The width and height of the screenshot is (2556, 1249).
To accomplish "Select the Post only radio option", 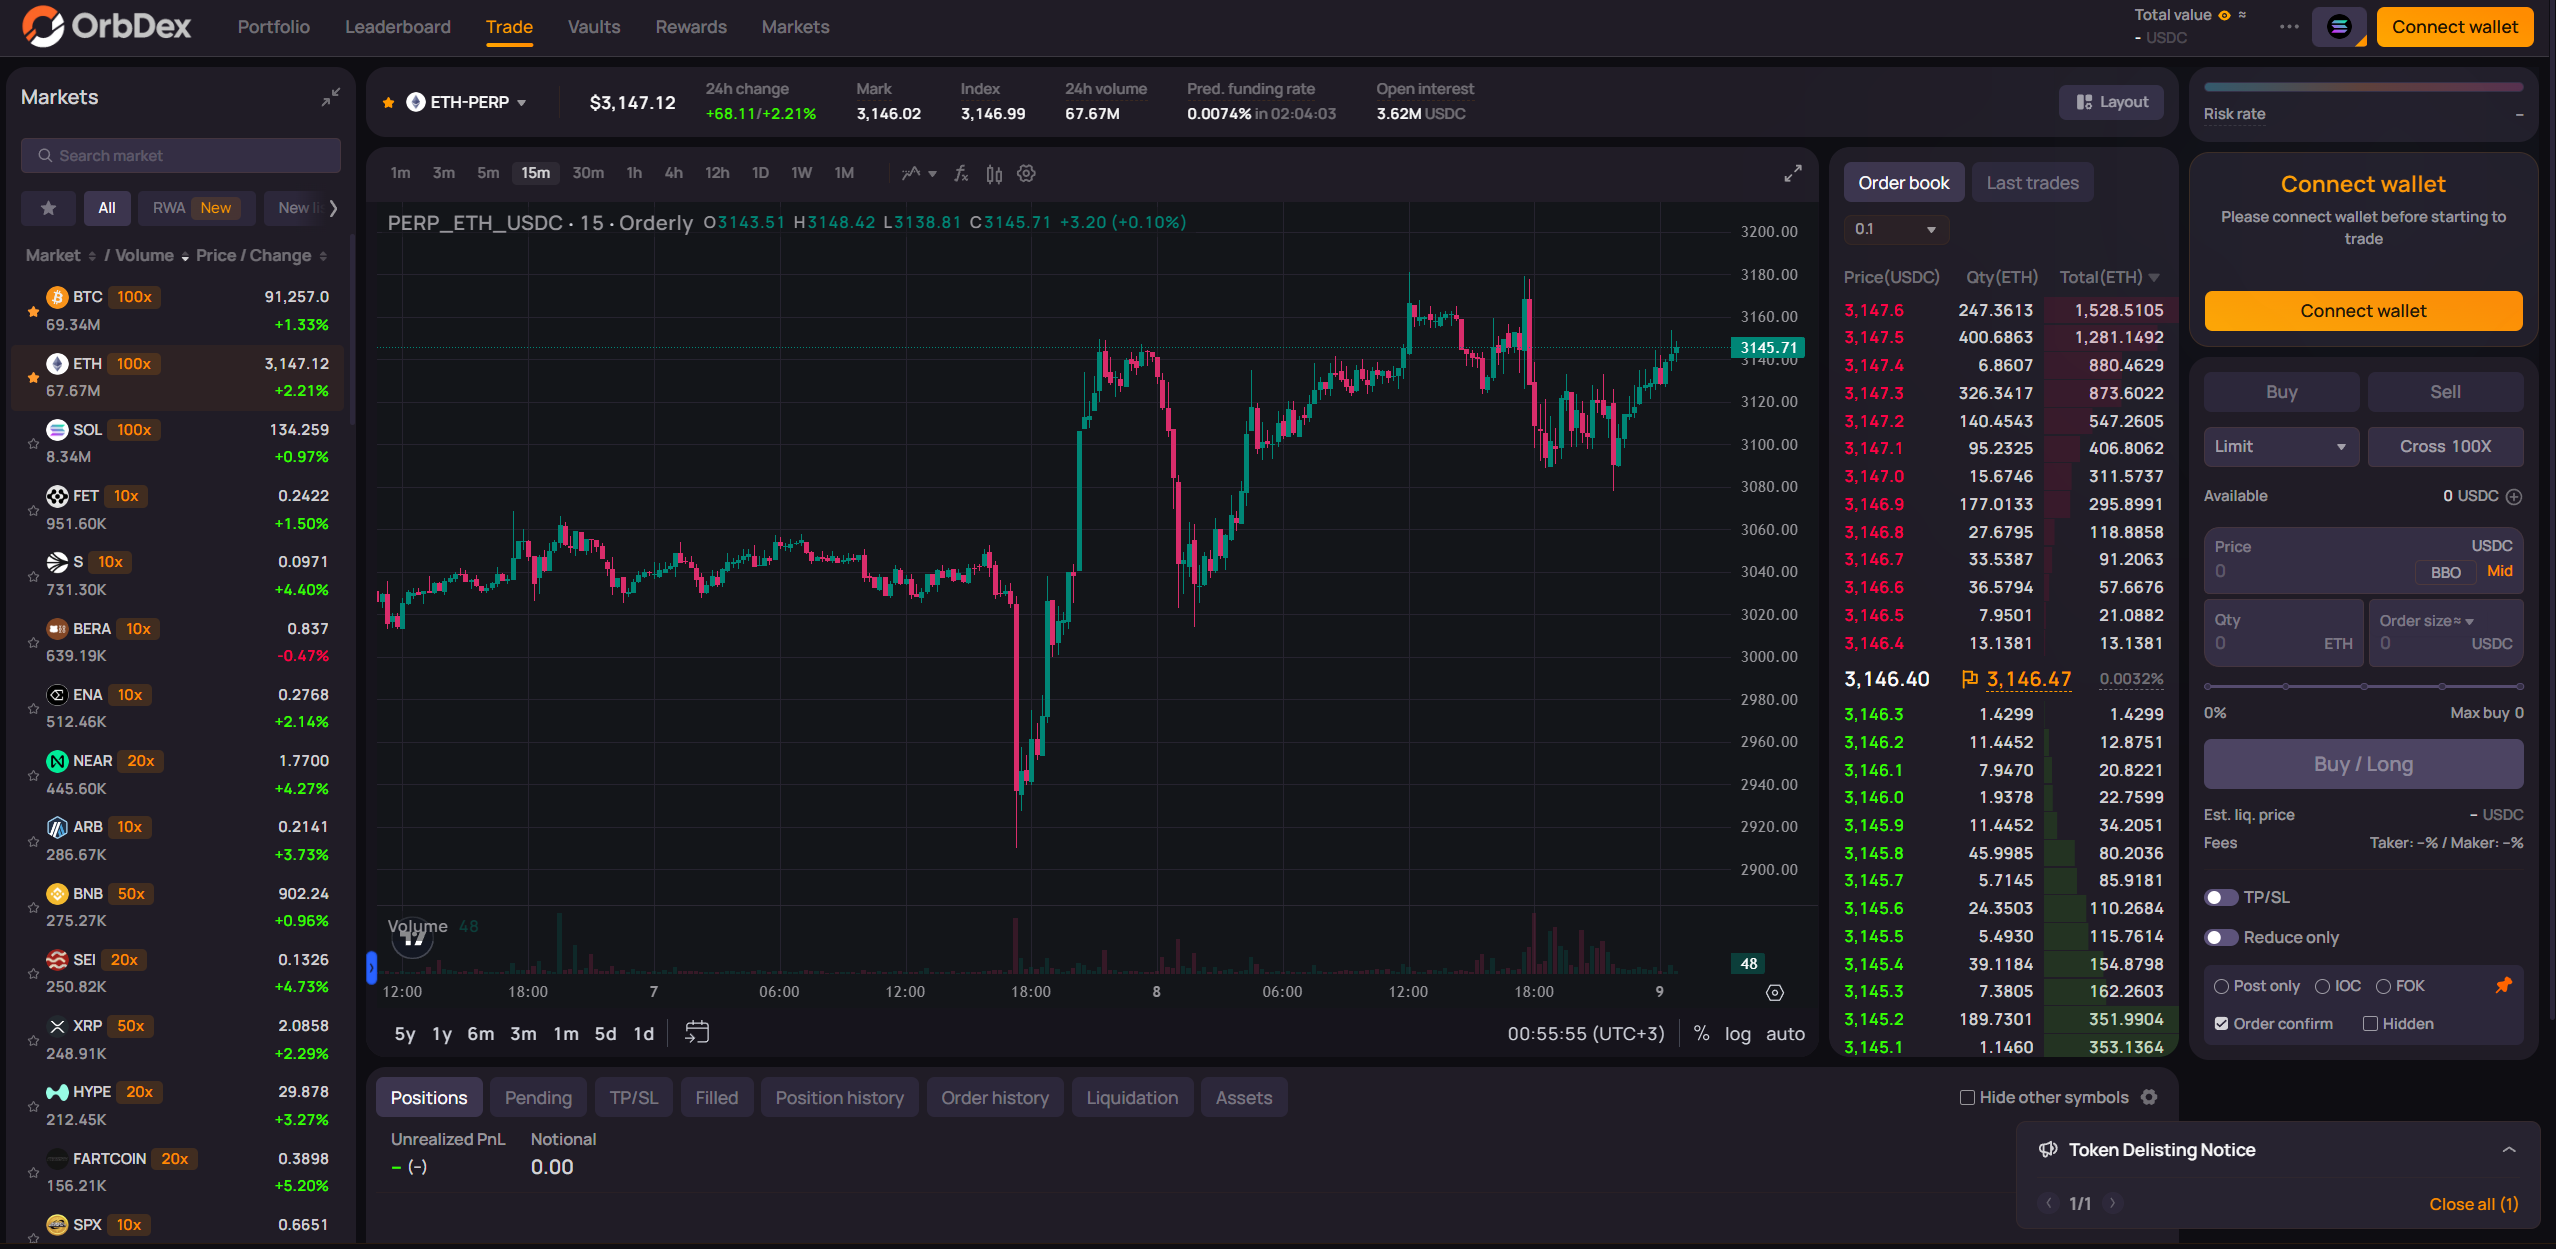I will [x=2221, y=986].
